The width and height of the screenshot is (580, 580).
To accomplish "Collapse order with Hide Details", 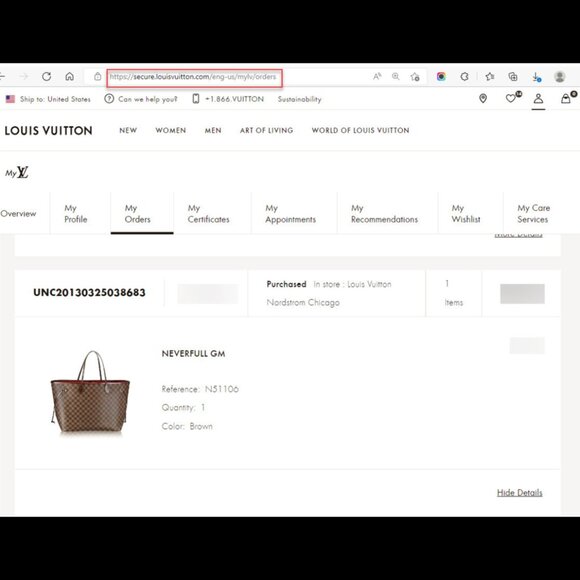I will coord(519,493).
